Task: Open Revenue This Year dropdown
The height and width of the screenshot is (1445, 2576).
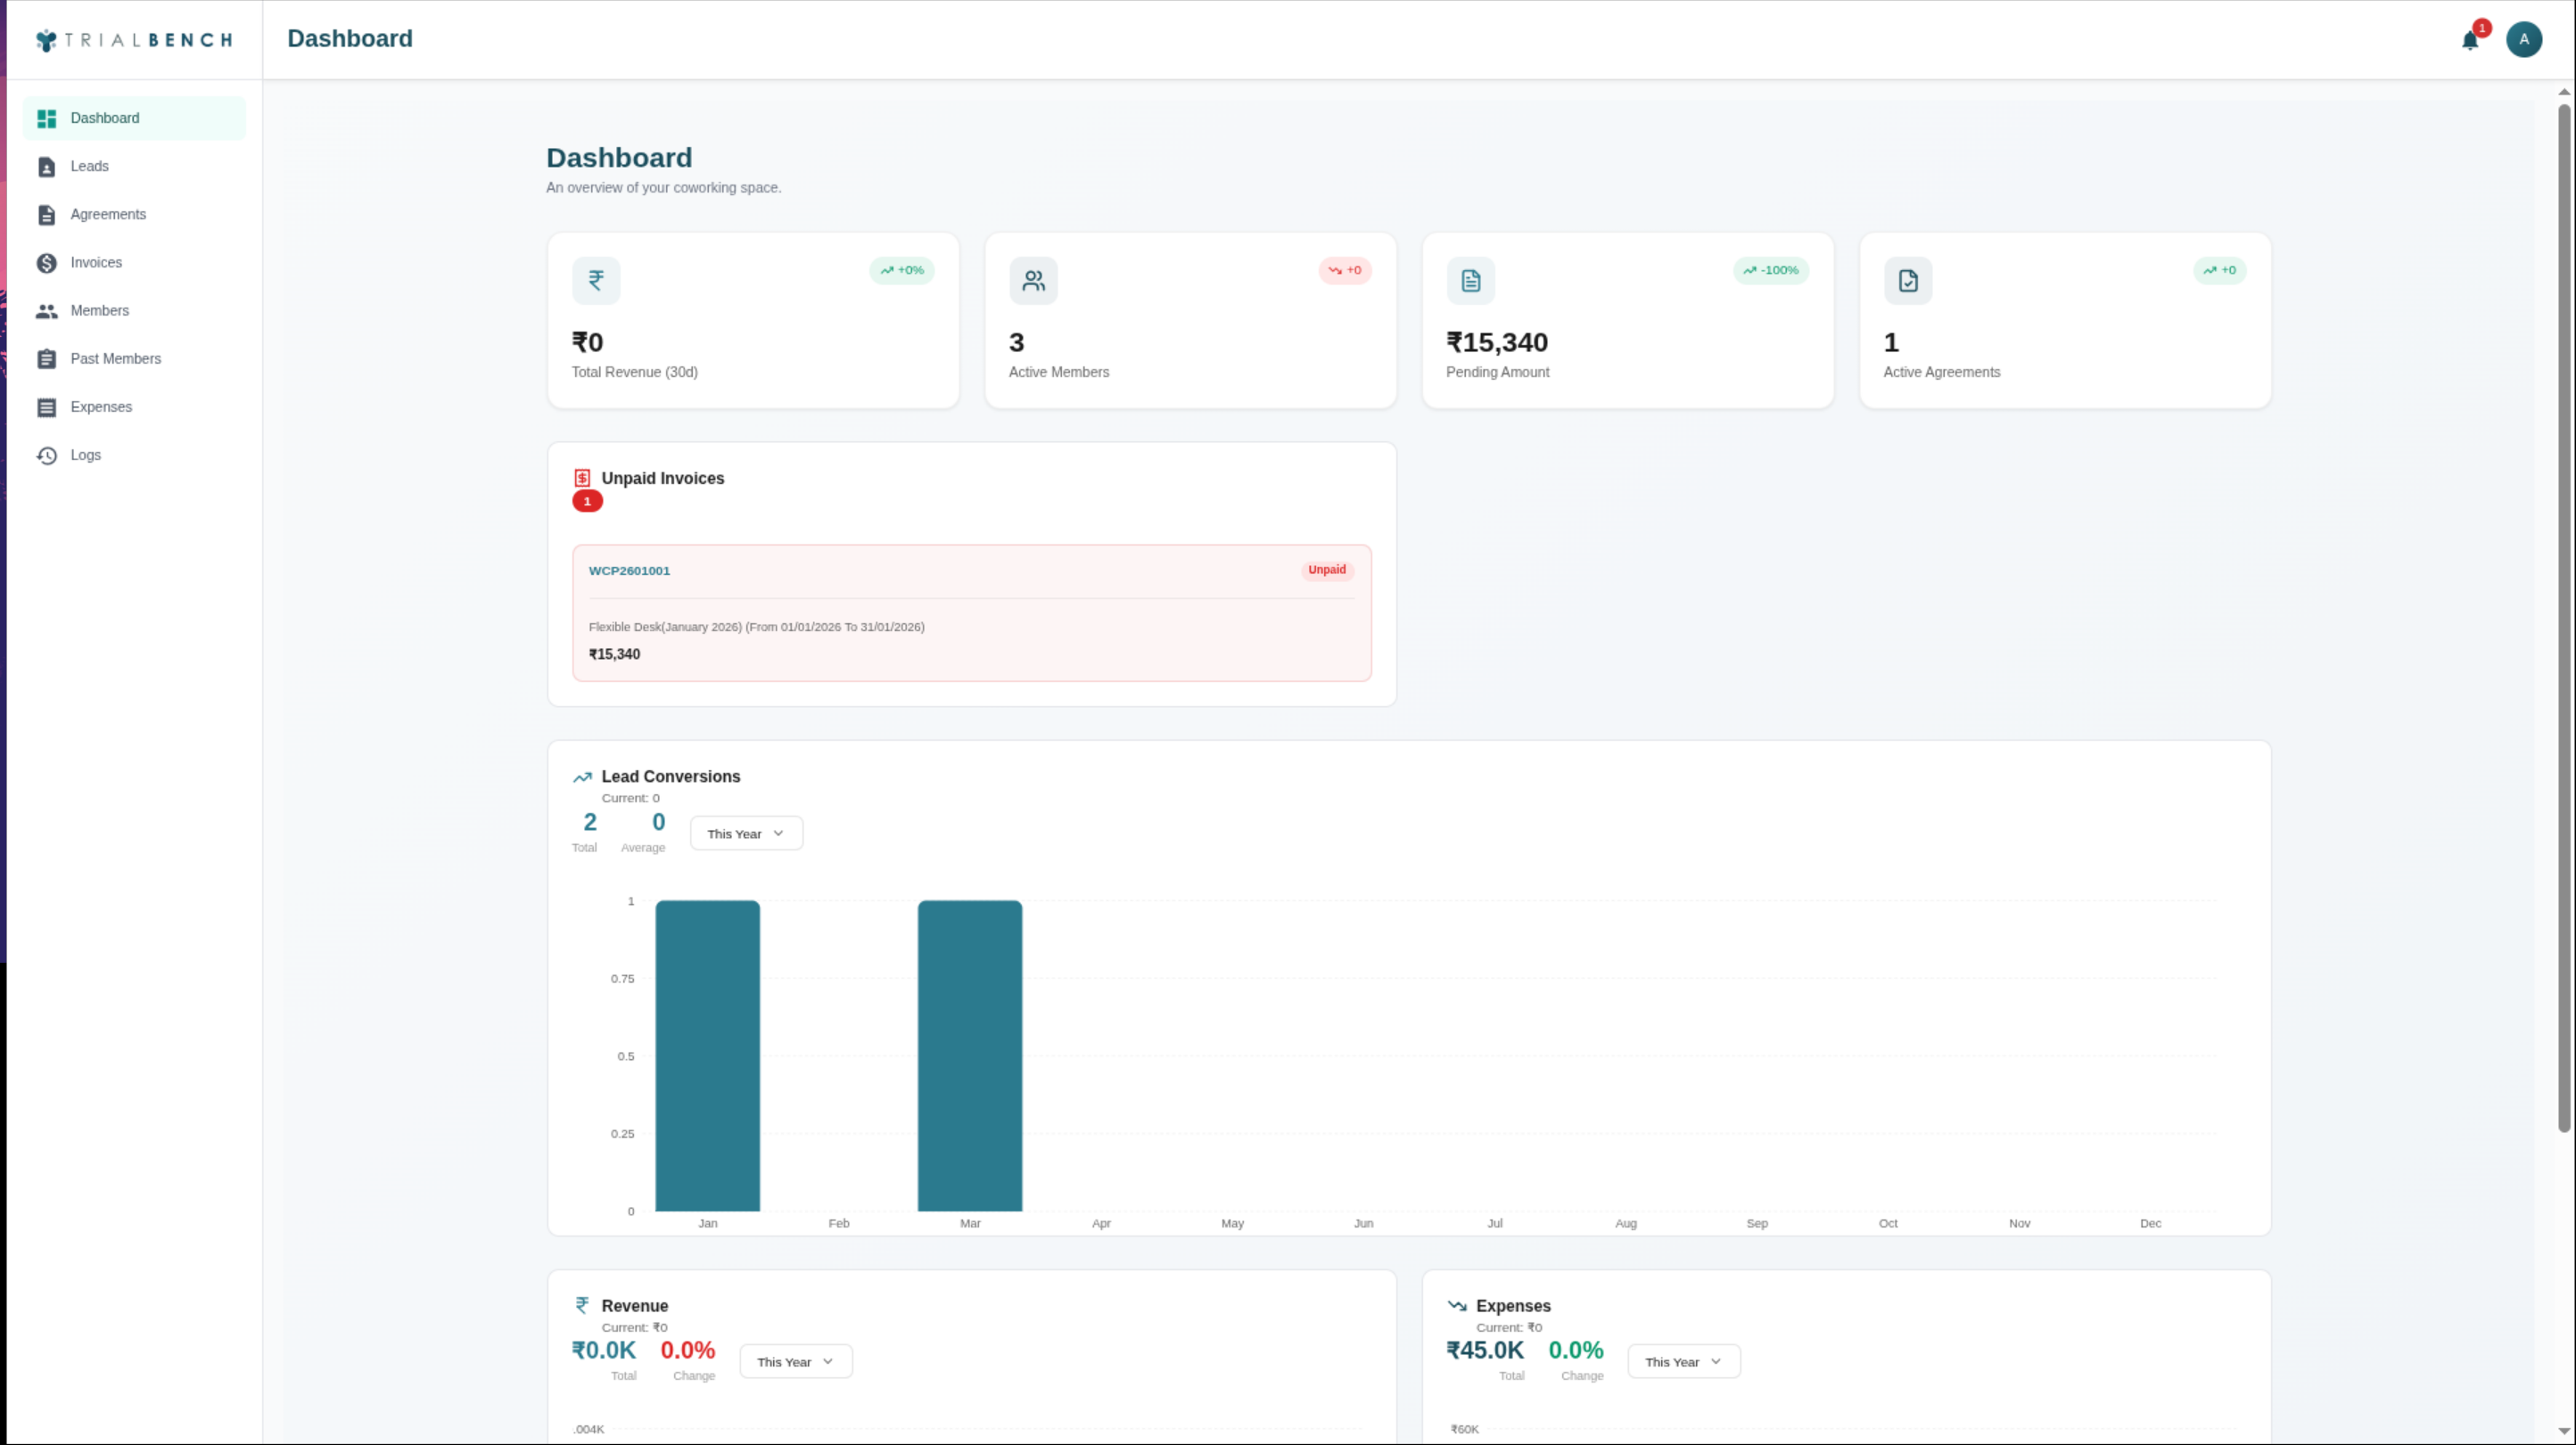Action: click(795, 1362)
